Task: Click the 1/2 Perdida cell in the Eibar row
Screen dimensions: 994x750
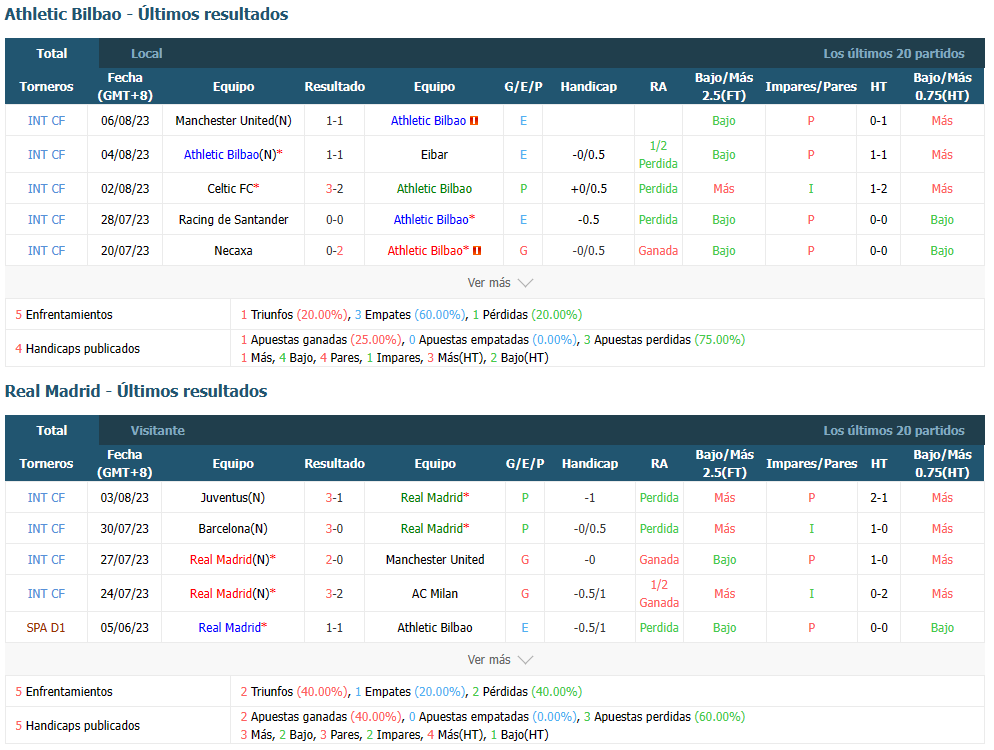Action: click(x=658, y=155)
